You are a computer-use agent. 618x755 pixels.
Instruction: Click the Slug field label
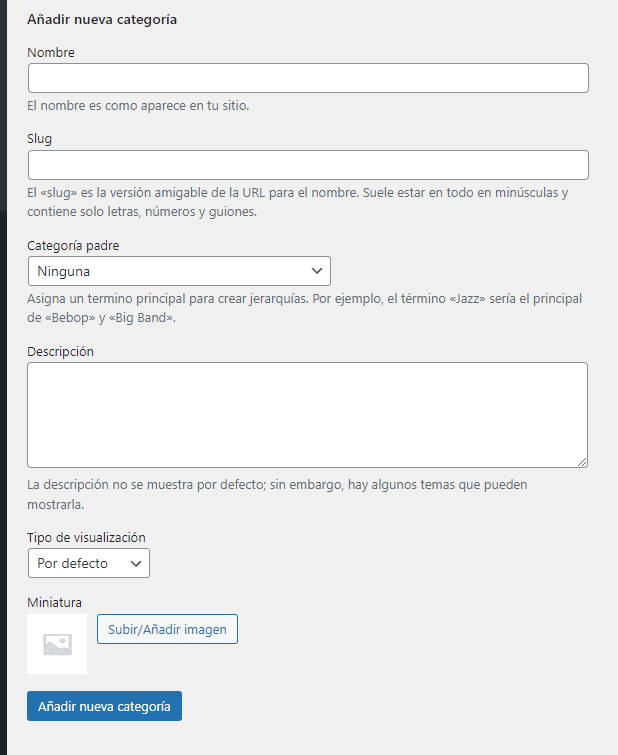40,138
